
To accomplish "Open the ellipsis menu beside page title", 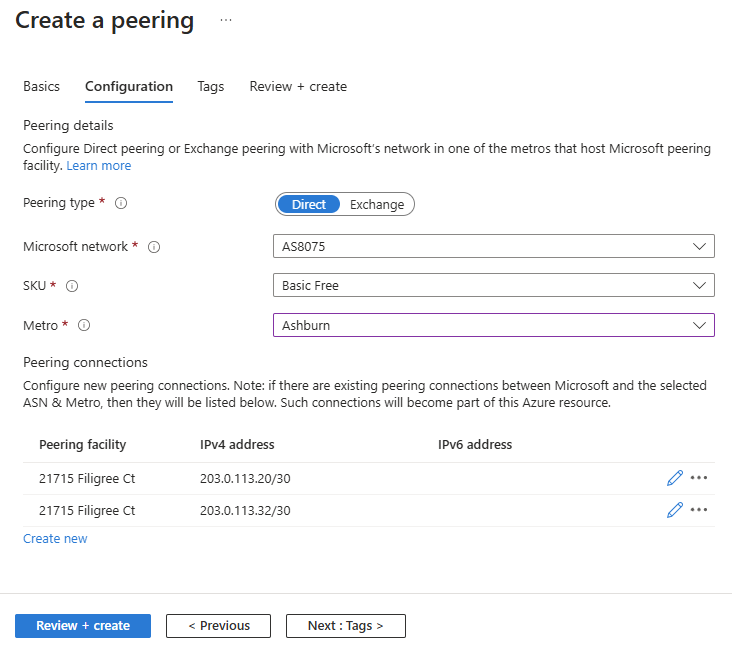I will (x=226, y=20).
